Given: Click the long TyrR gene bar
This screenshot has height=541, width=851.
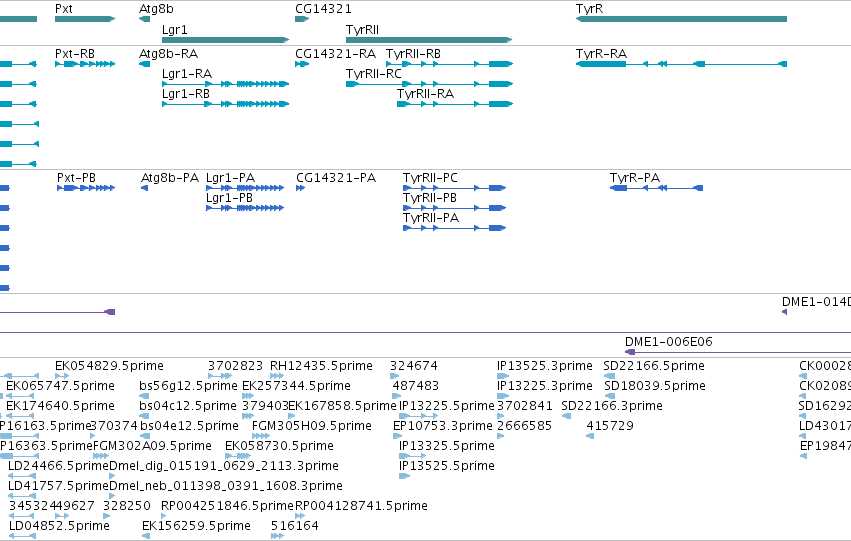Looking at the screenshot, I should click(681, 19).
